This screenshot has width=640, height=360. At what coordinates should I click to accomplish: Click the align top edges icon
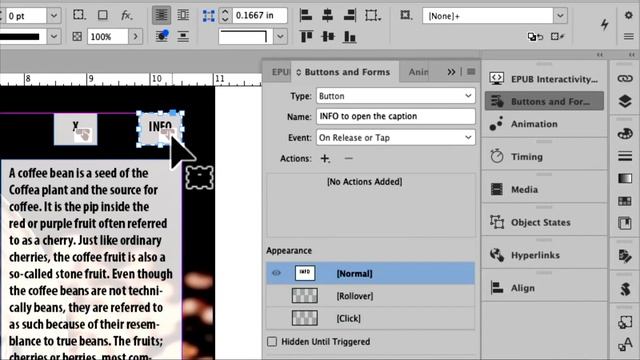click(x=306, y=37)
